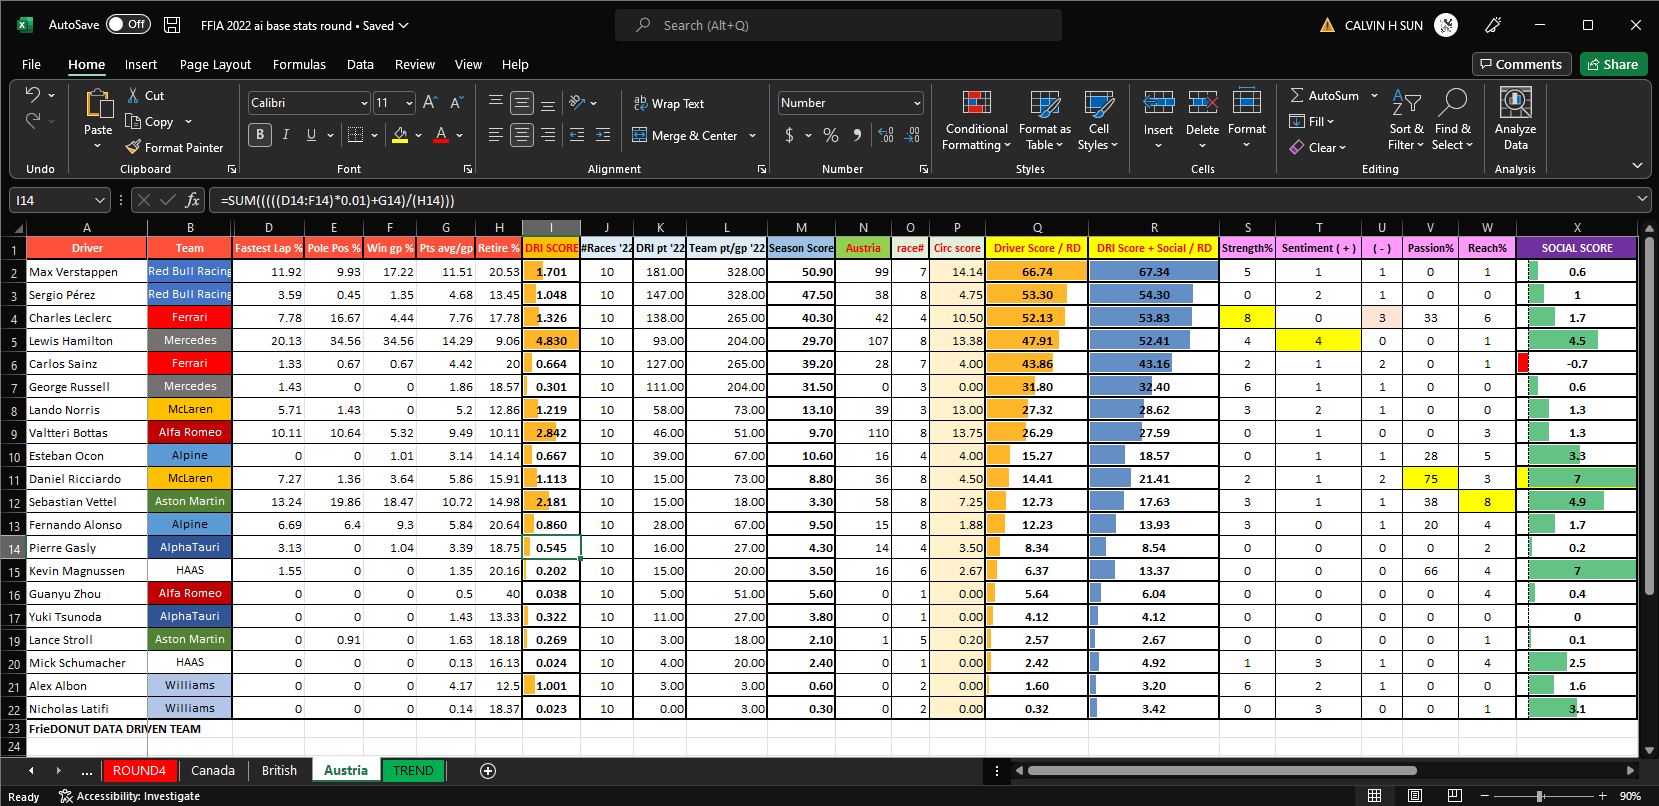Click Insert Function fx icon

(193, 200)
